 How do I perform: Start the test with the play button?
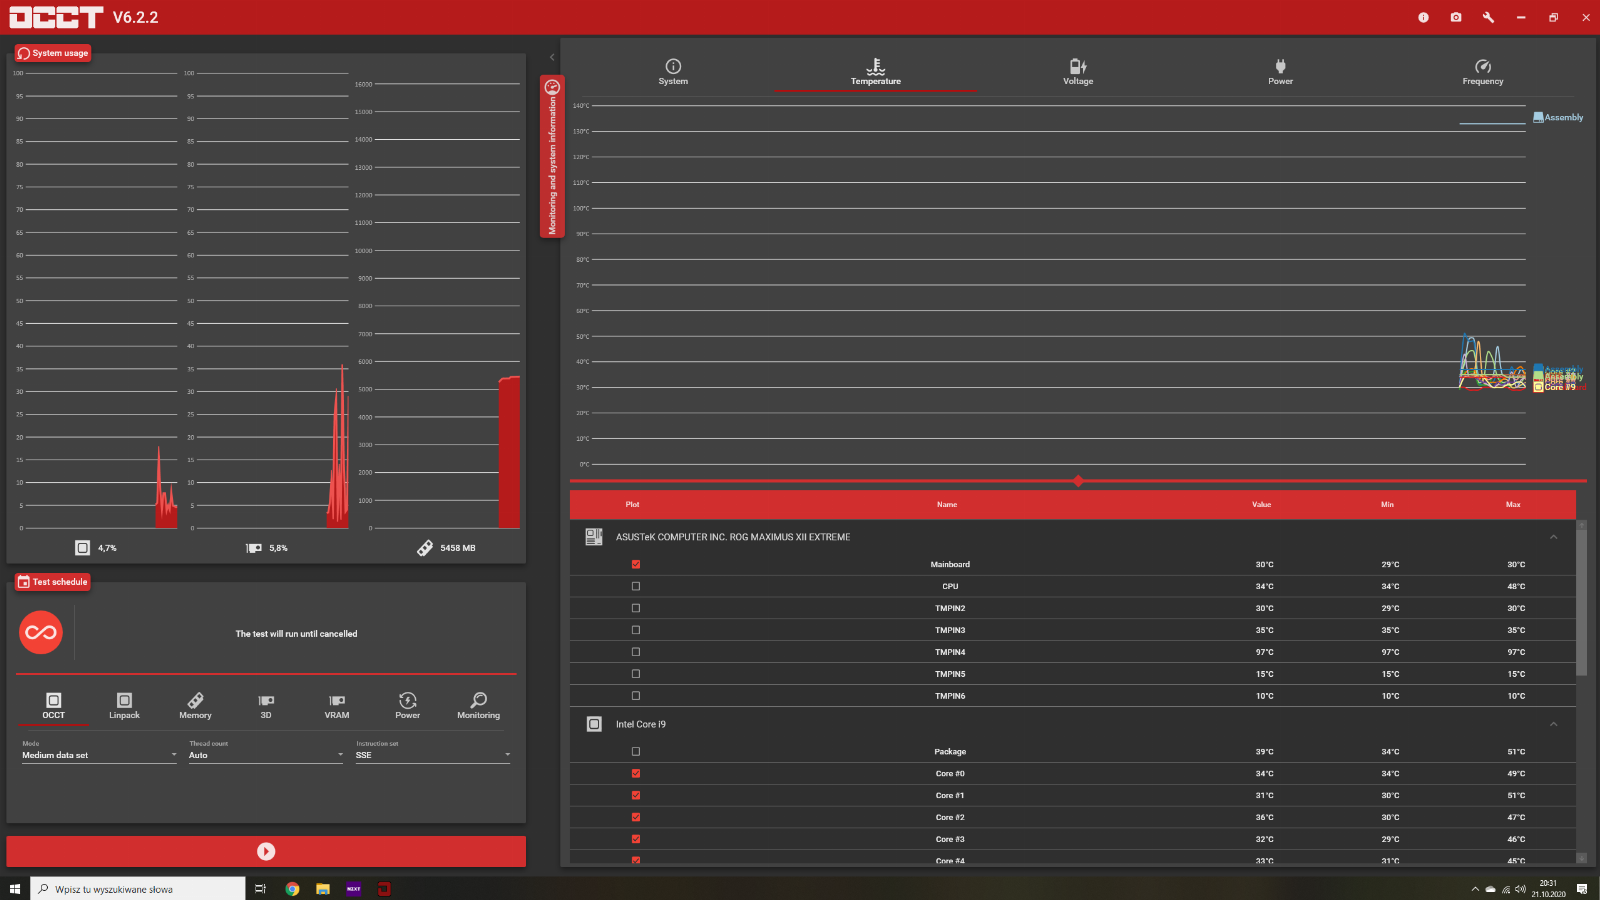tap(266, 851)
